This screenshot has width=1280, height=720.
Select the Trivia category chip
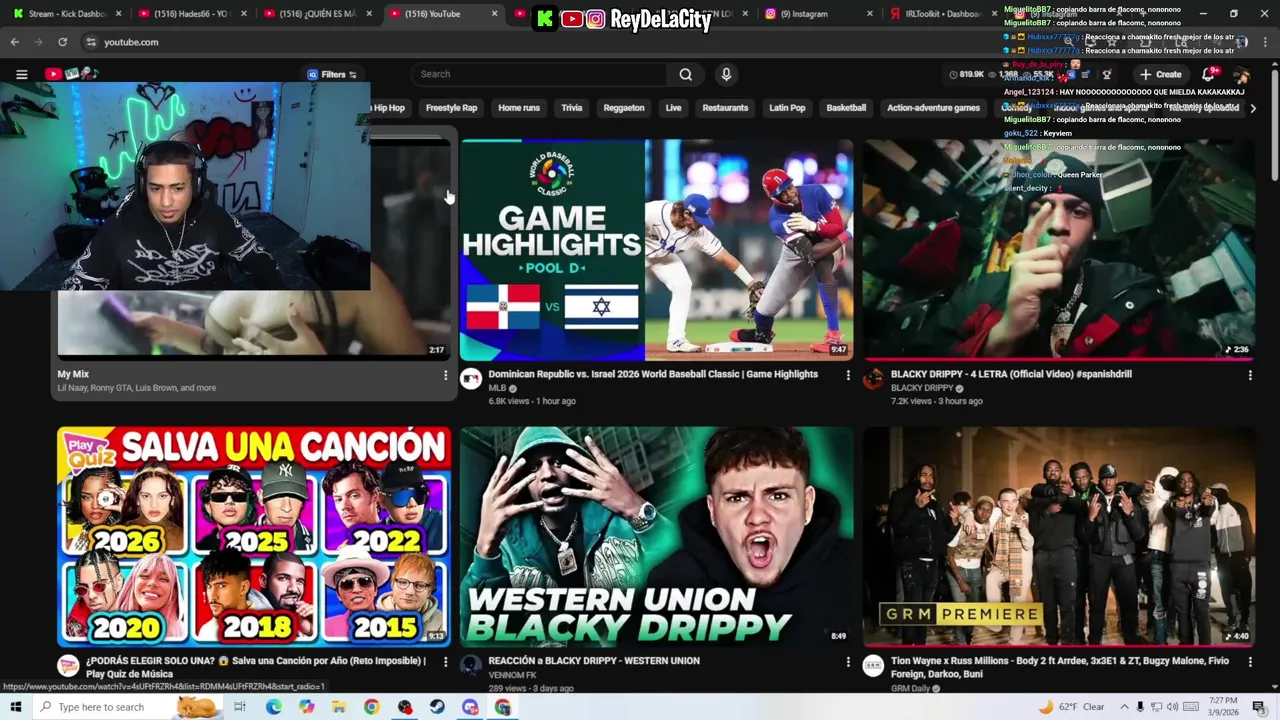(x=571, y=108)
